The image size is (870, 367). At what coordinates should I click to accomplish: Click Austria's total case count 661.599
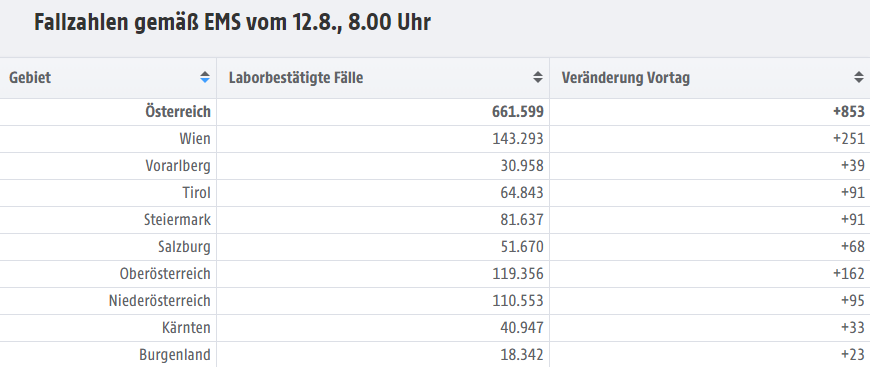518,112
